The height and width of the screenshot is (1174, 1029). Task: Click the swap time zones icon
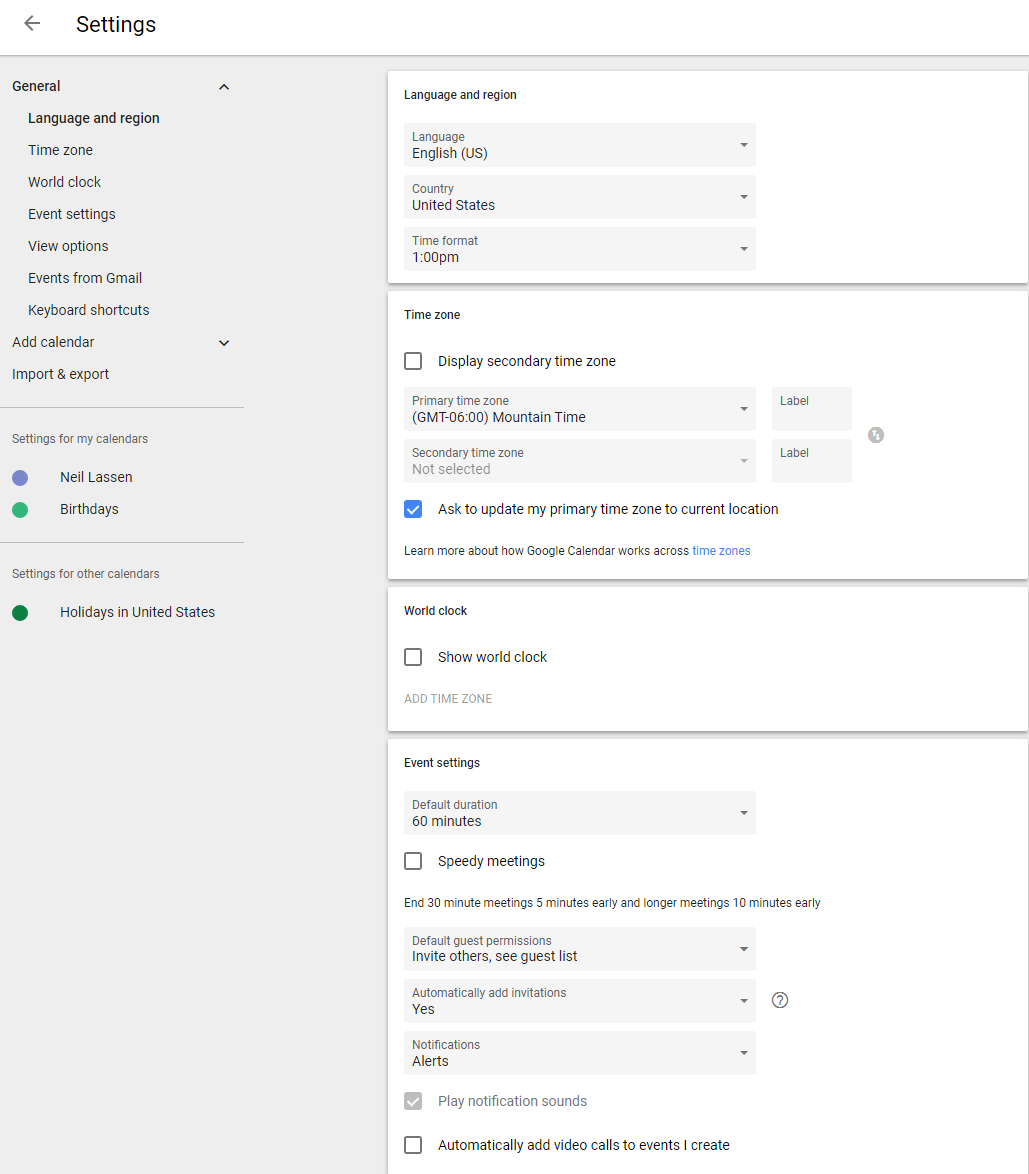click(x=875, y=435)
